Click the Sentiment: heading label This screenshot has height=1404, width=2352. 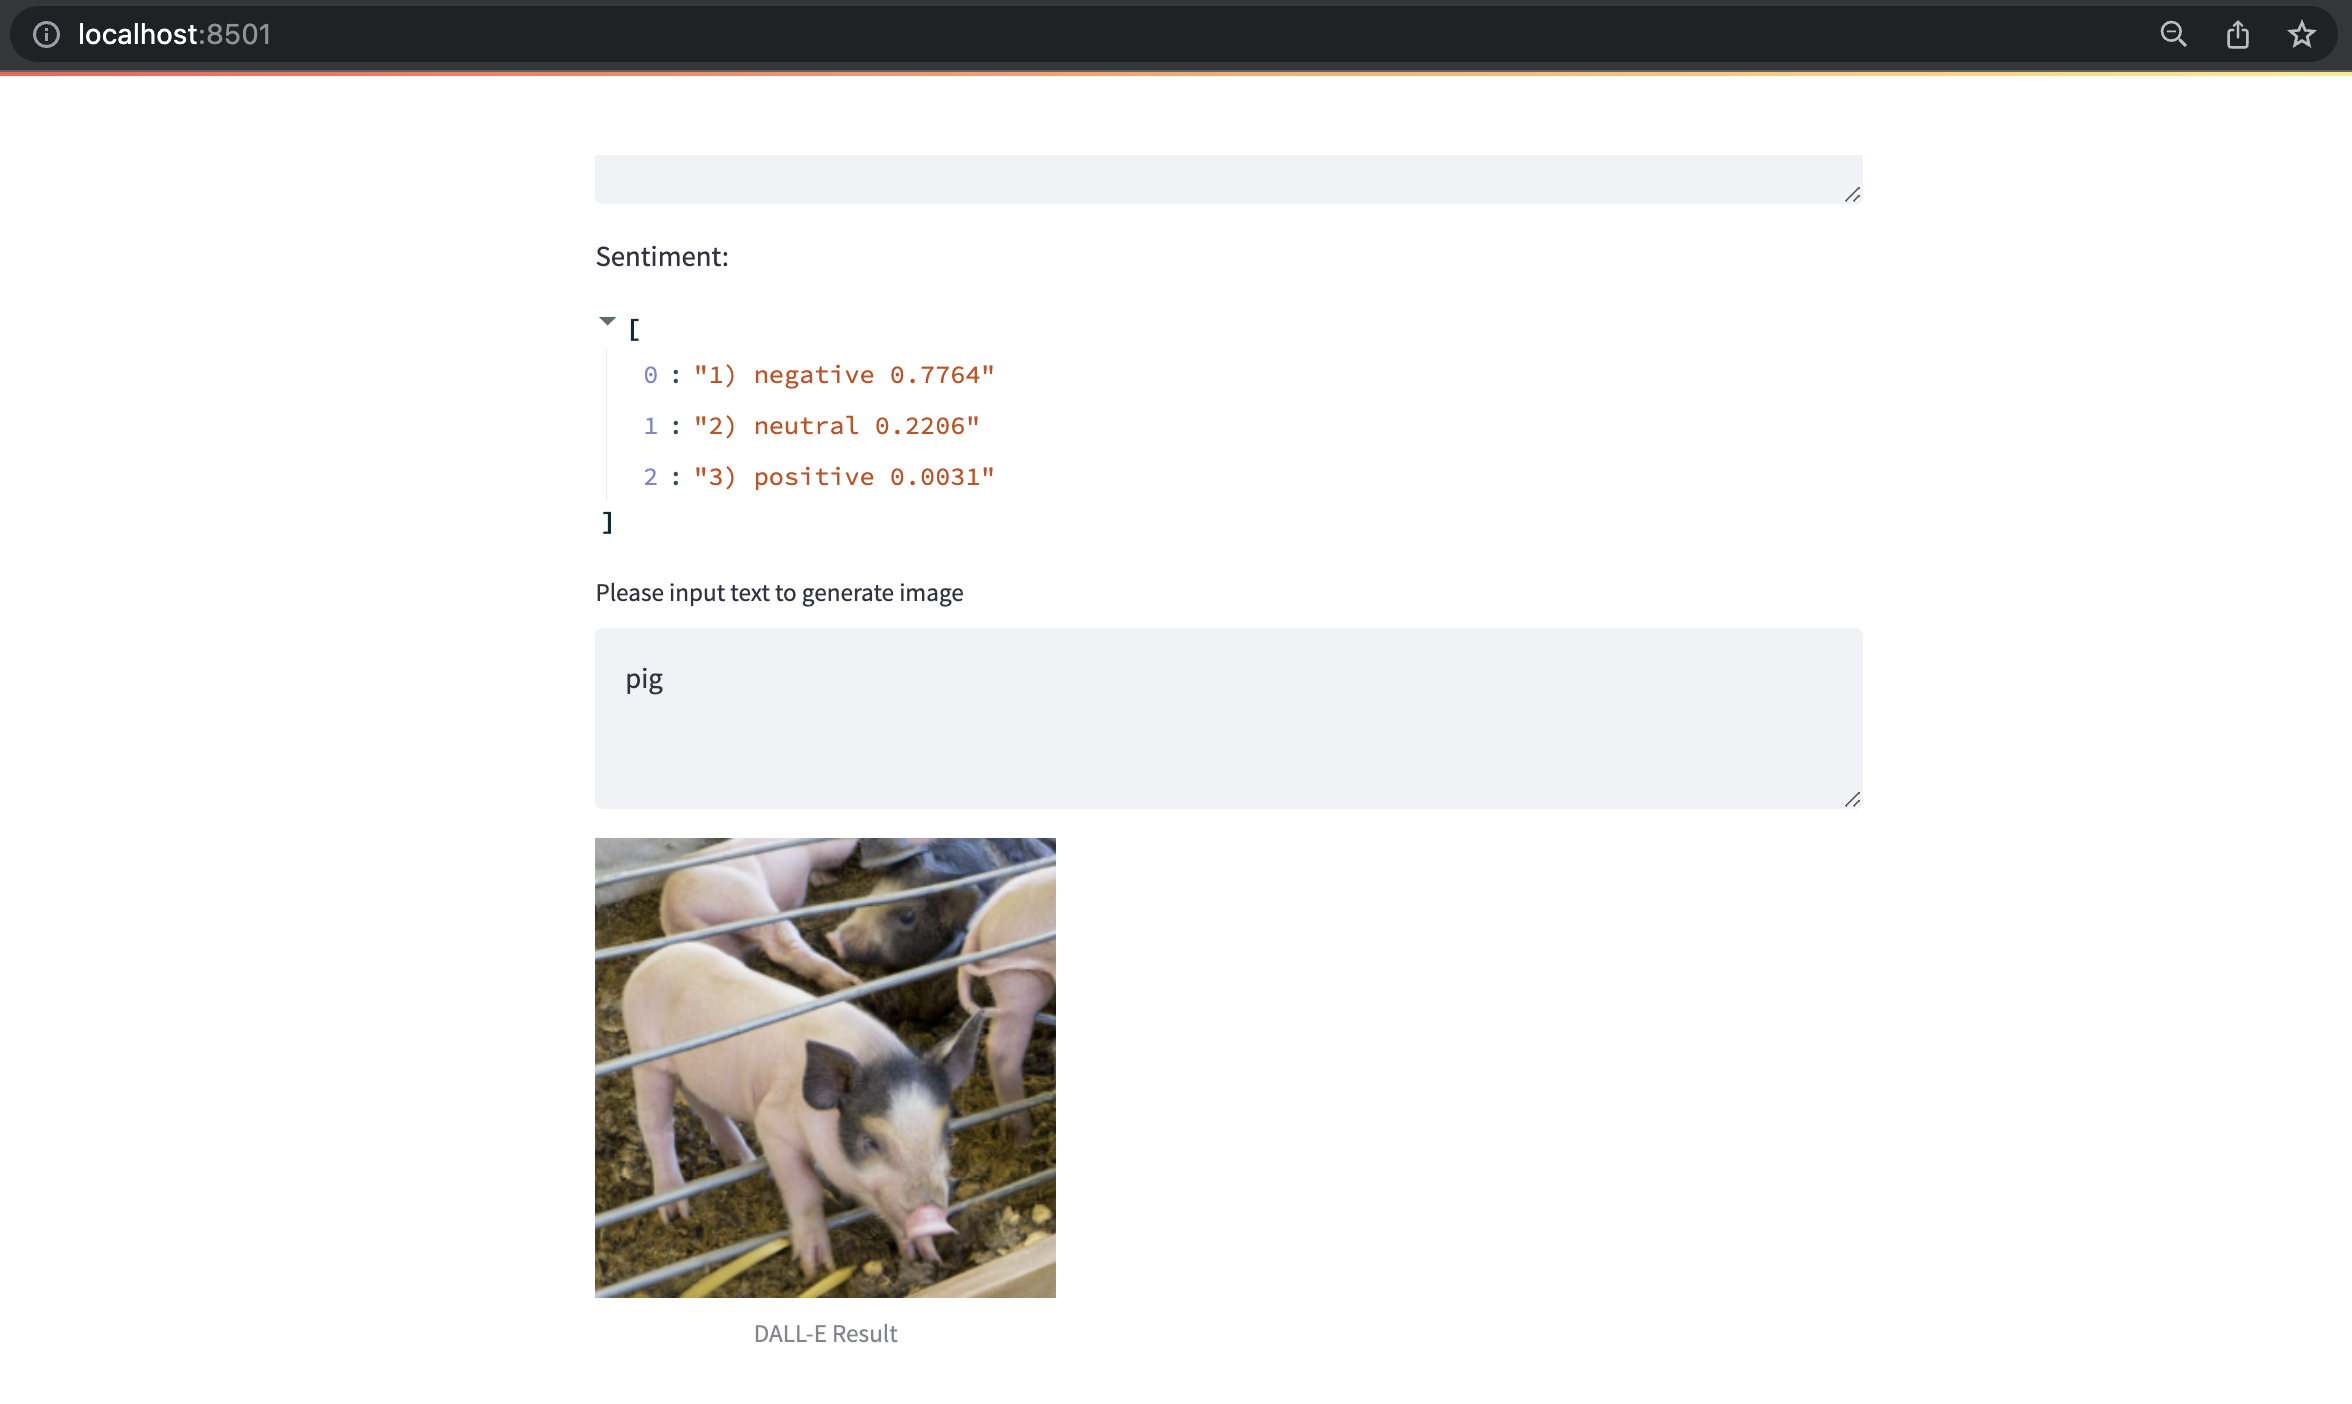[x=662, y=256]
